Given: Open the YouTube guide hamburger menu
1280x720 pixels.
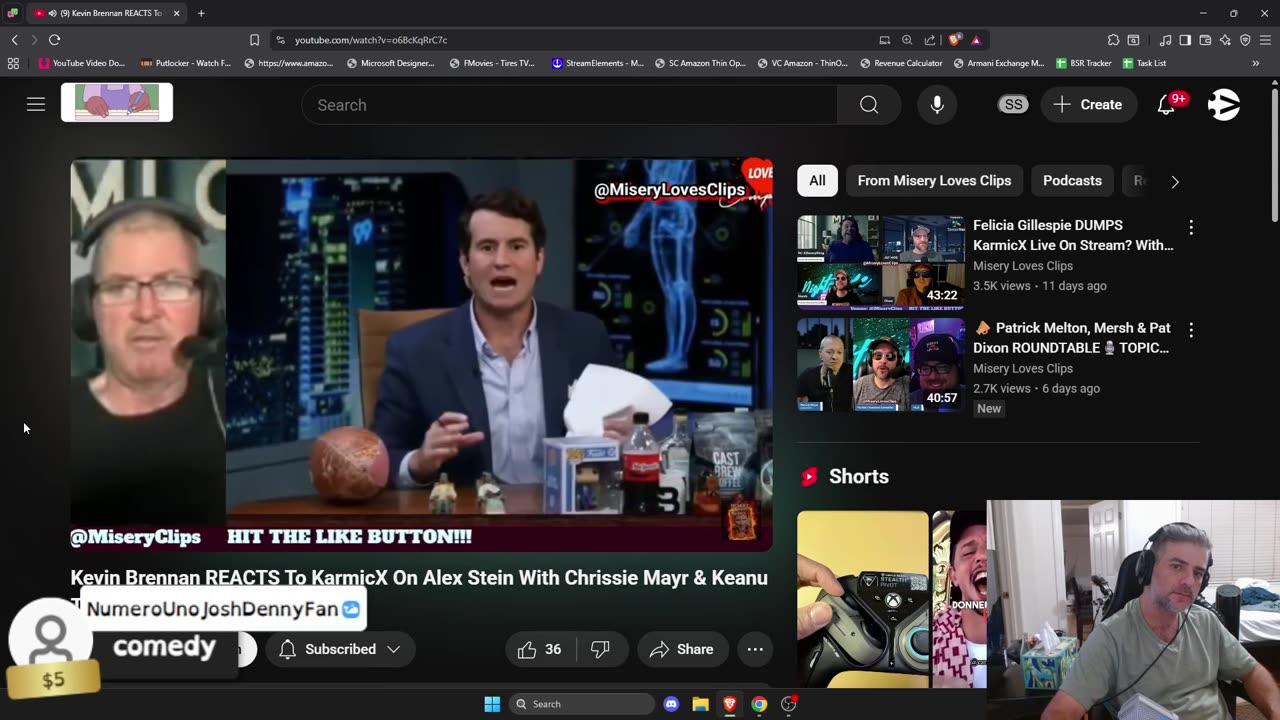Looking at the screenshot, I should 36,104.
